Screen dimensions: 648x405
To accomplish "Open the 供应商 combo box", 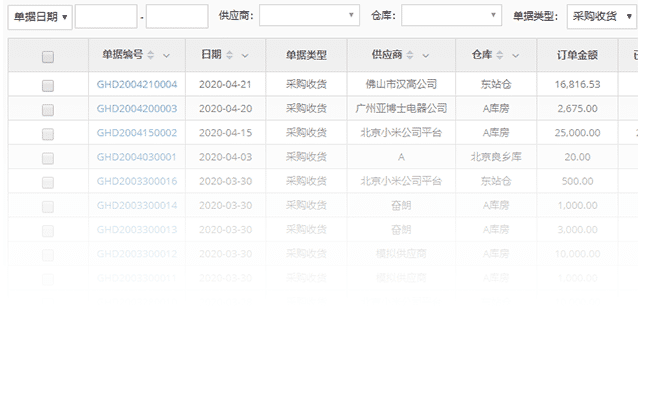I will 309,15.
